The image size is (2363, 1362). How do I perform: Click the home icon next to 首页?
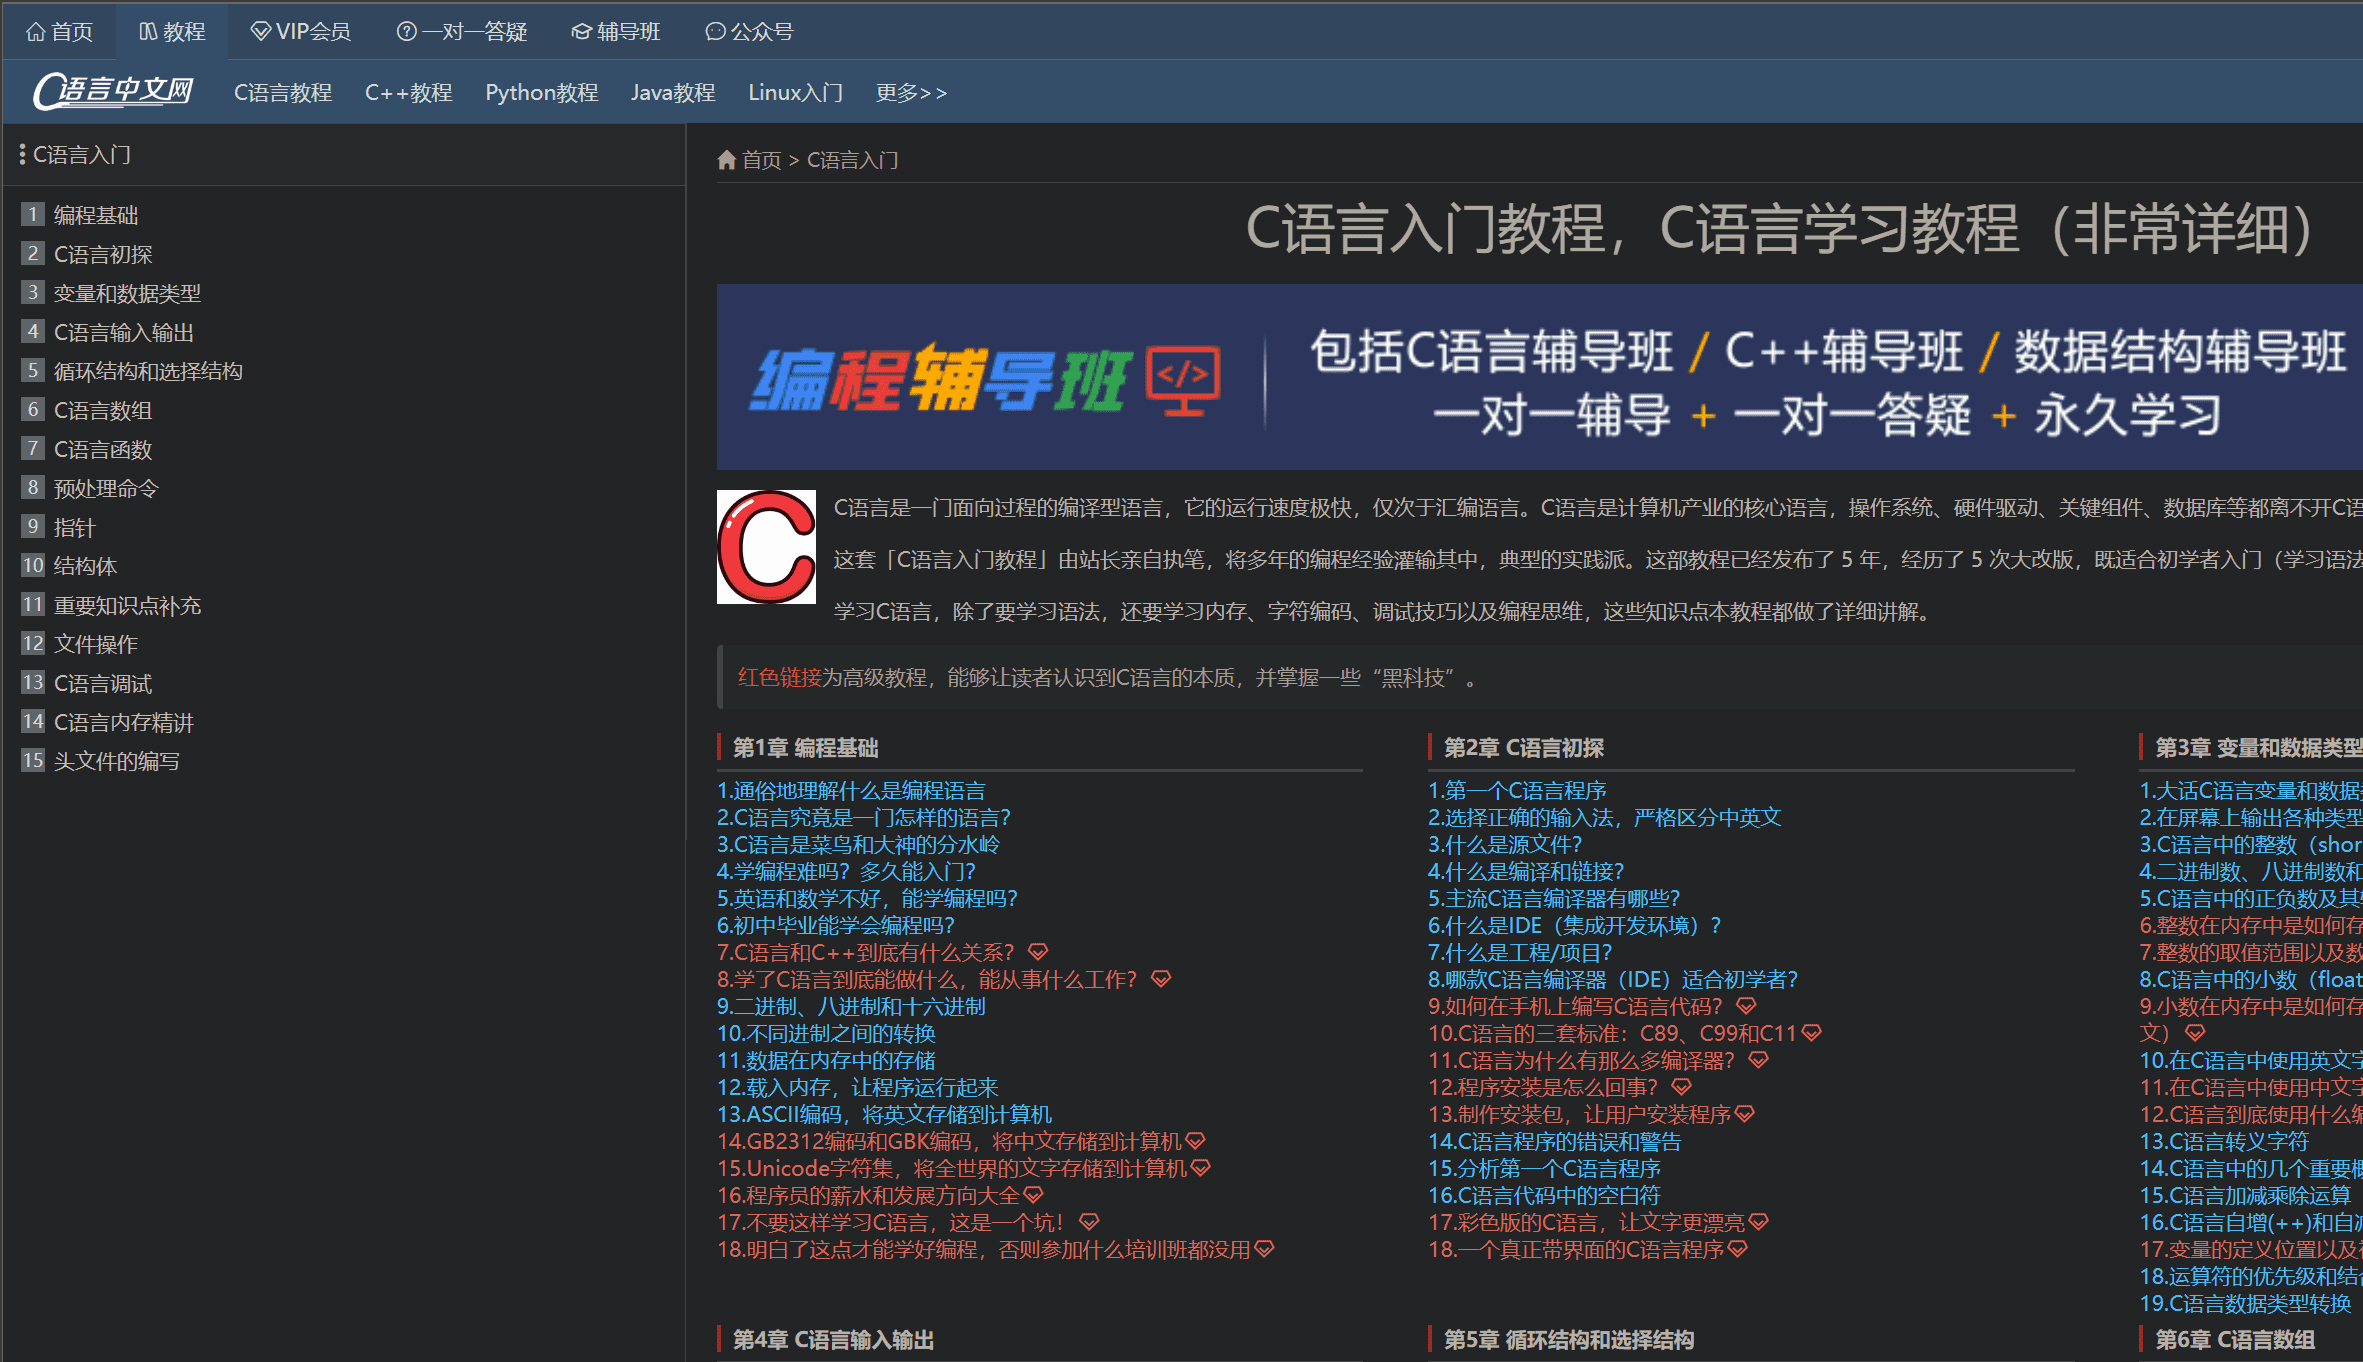point(34,31)
